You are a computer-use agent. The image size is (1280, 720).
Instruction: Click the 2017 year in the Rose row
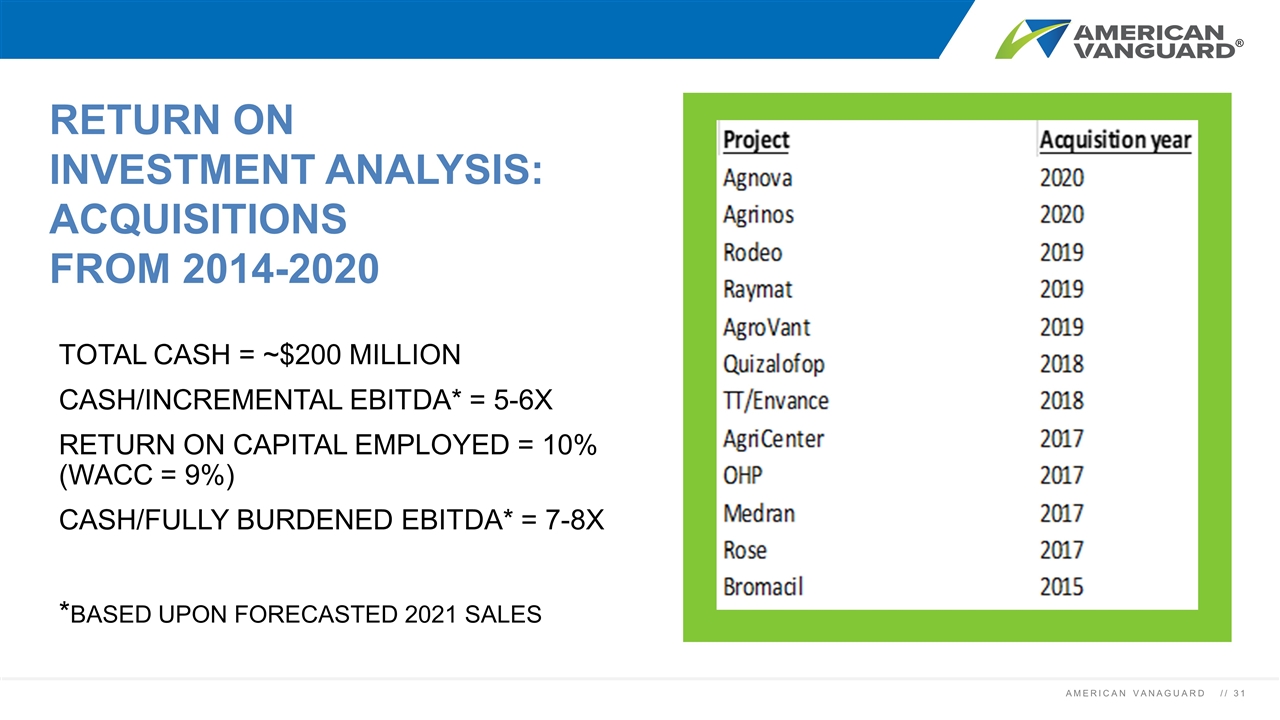click(x=1061, y=550)
